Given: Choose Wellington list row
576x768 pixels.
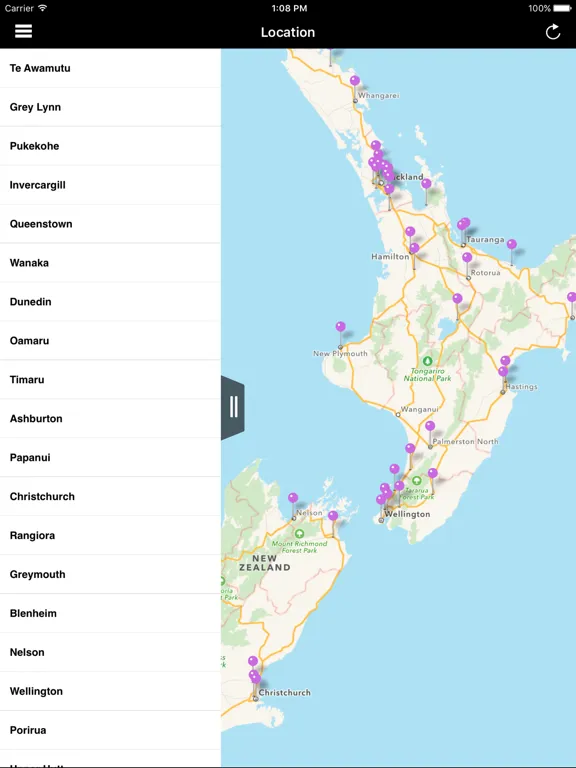Looking at the screenshot, I should 110,691.
